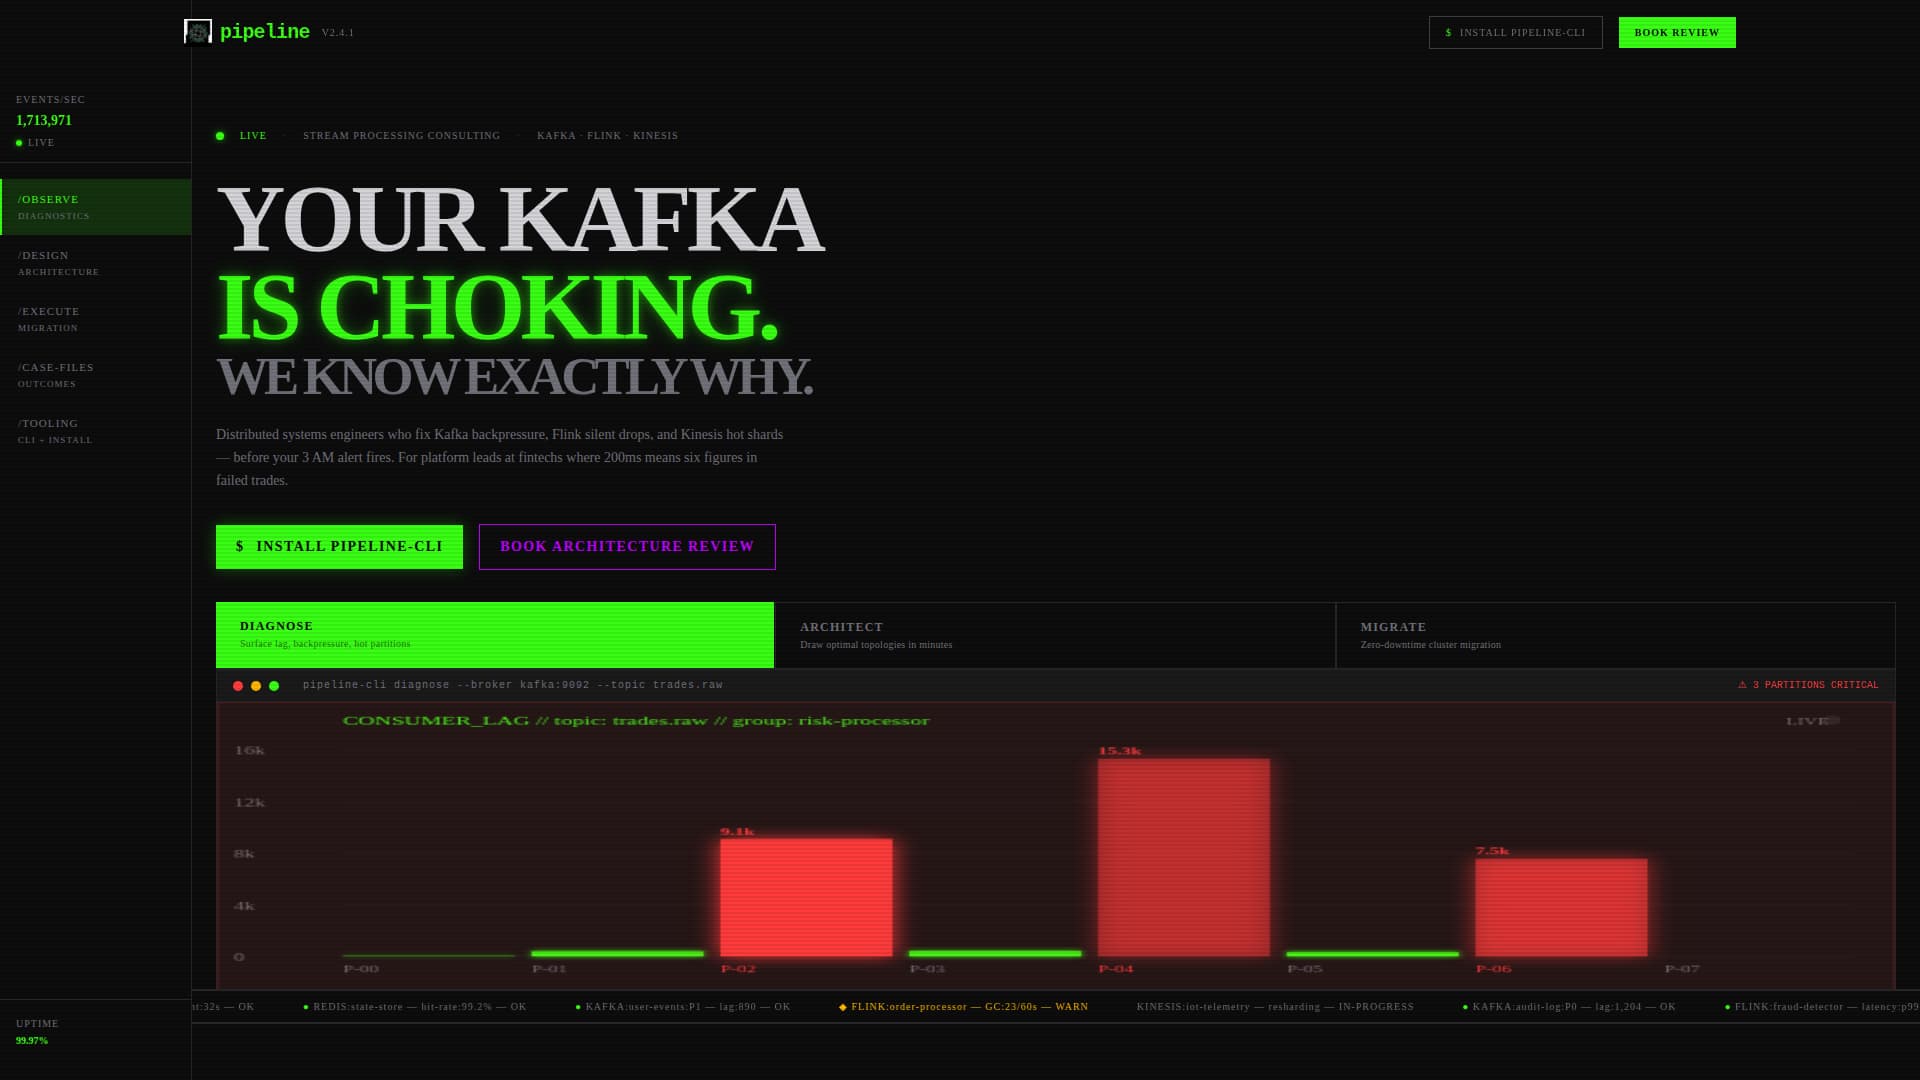This screenshot has width=1920, height=1080.
Task: Click sidebar events/sec live status dot
Action: point(19,143)
